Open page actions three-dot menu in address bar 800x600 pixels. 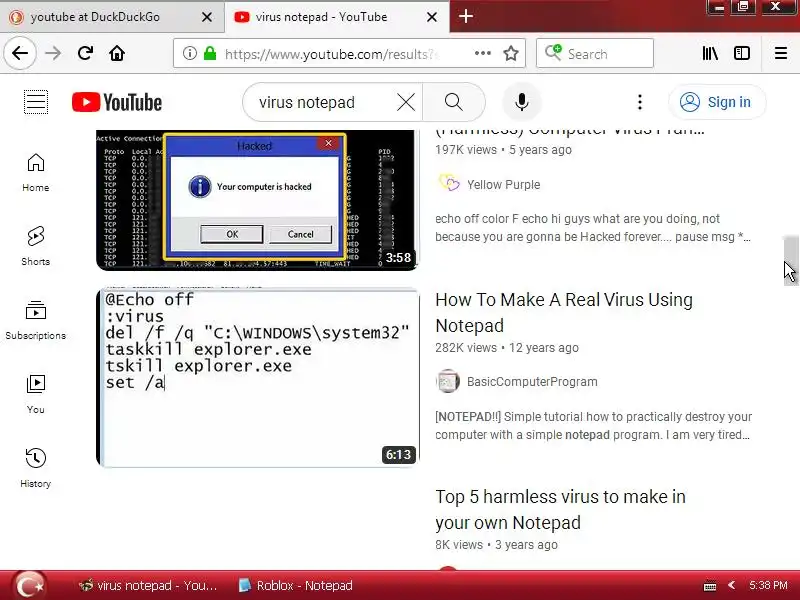tap(482, 53)
